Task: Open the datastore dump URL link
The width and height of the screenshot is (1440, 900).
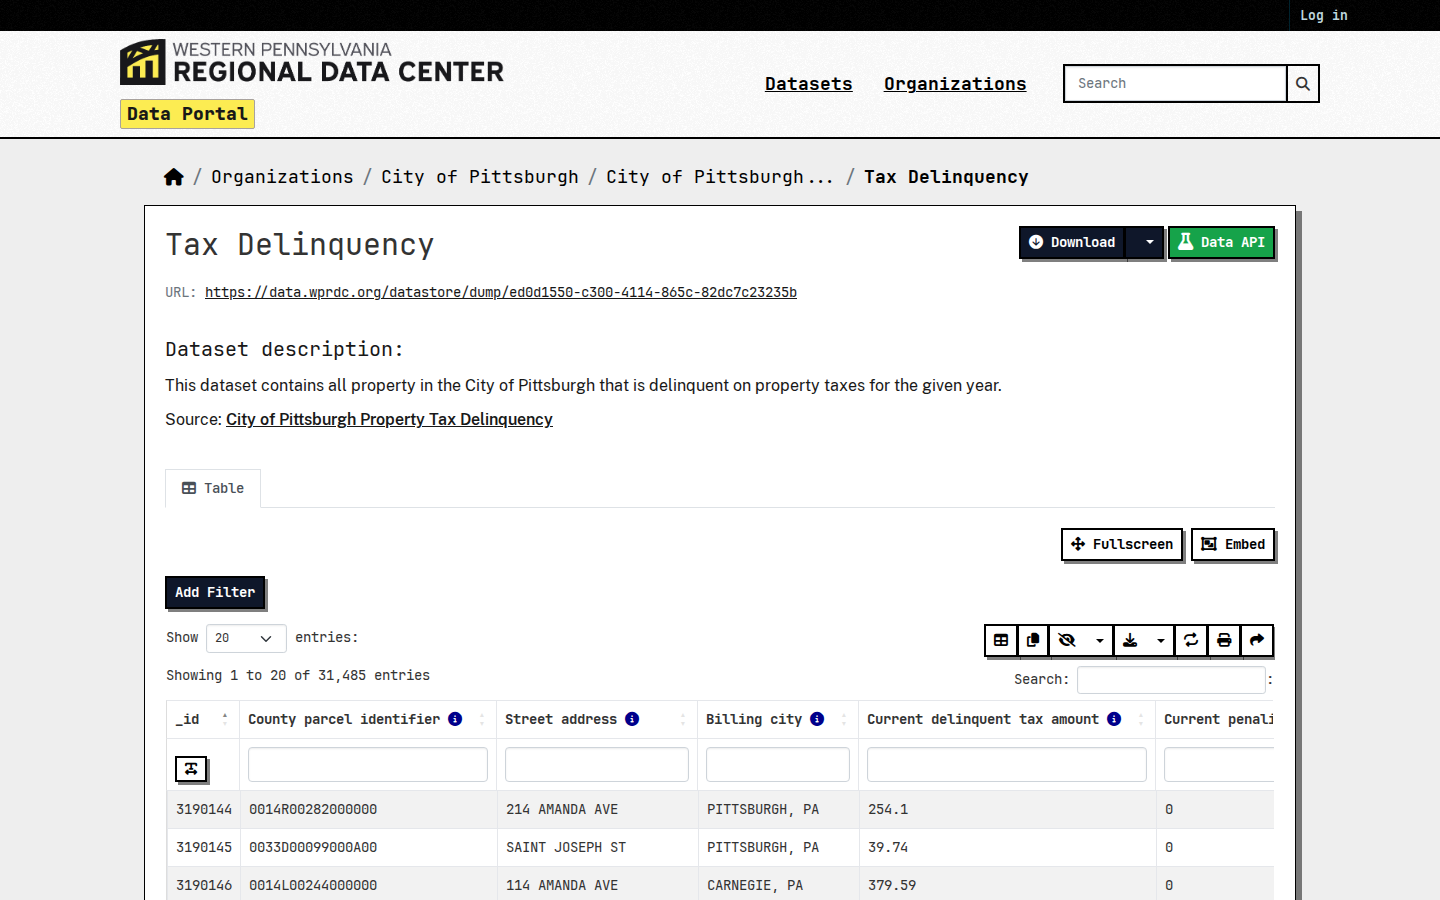Action: (x=501, y=292)
